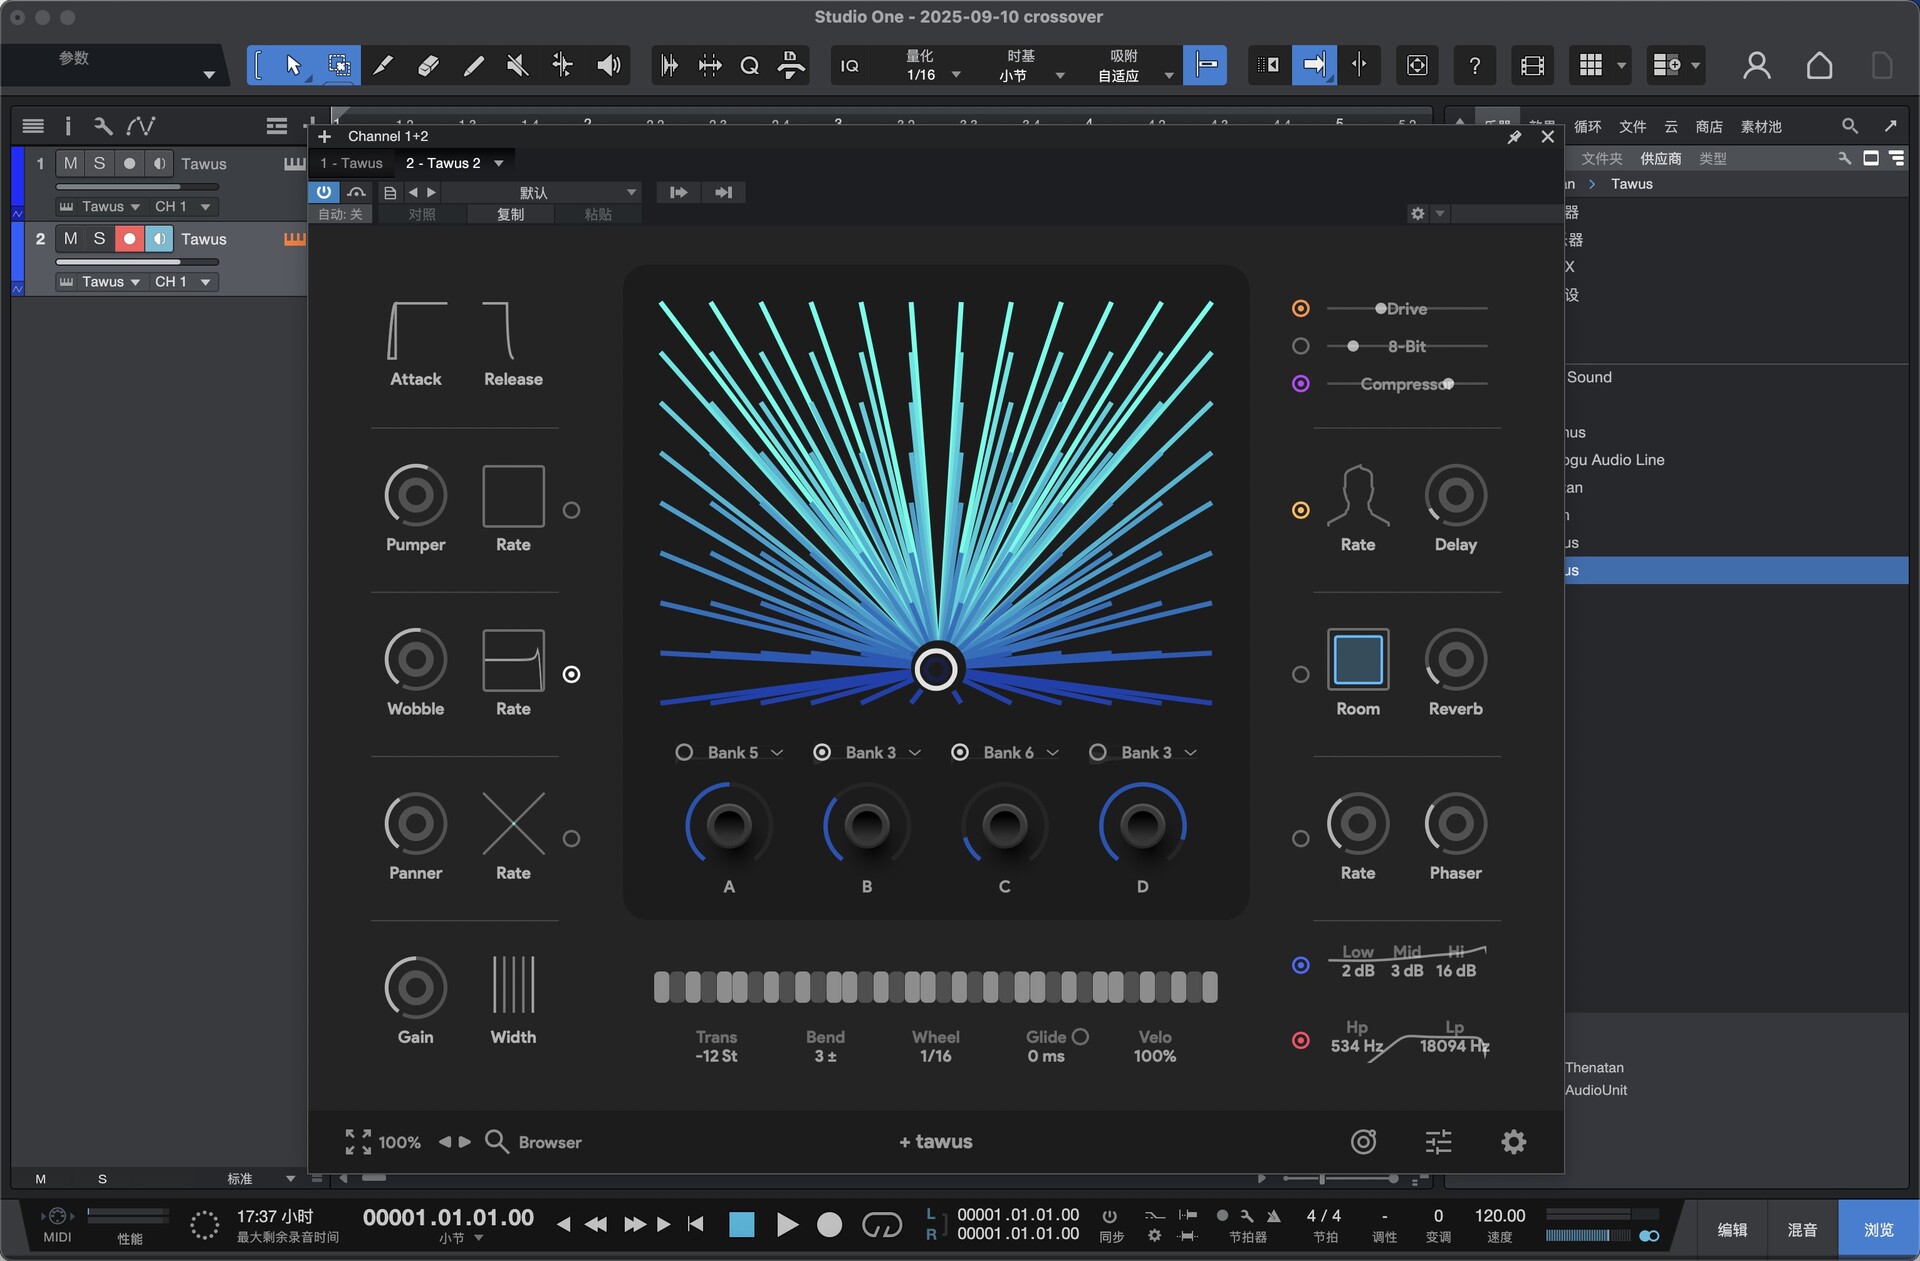Screen dimensions: 1920x1261
Task: Open the video player filmstrip icon
Action: pos(1532,65)
